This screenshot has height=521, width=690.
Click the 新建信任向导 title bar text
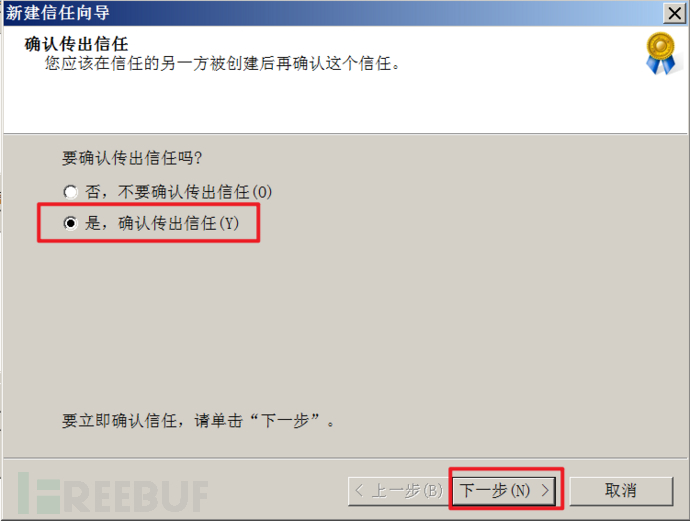(x=58, y=13)
